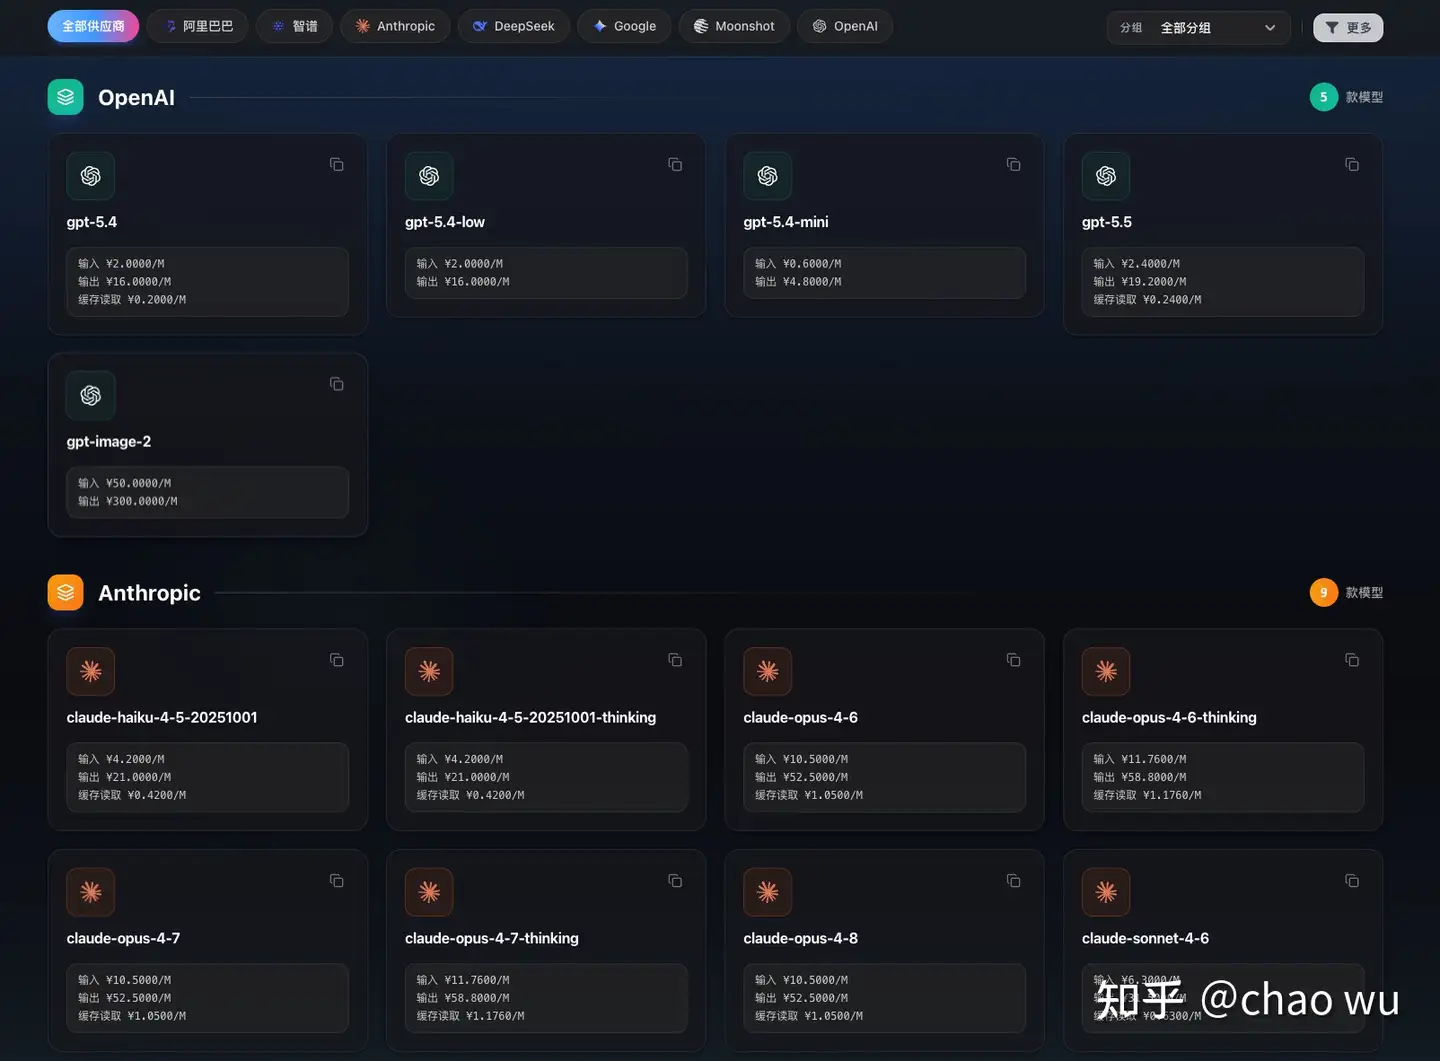
Task: Click the orange stack icon beside the Anthropic heading
Action: pos(66,592)
